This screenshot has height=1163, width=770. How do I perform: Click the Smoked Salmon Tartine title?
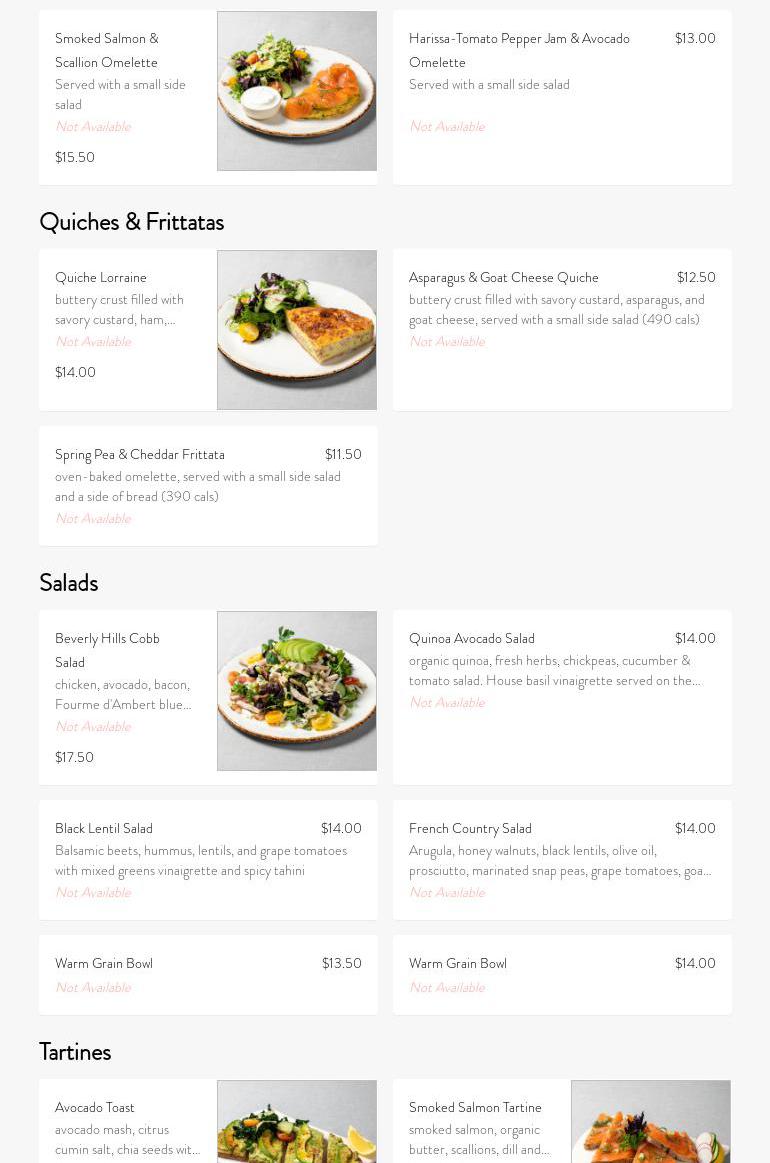[475, 1108]
